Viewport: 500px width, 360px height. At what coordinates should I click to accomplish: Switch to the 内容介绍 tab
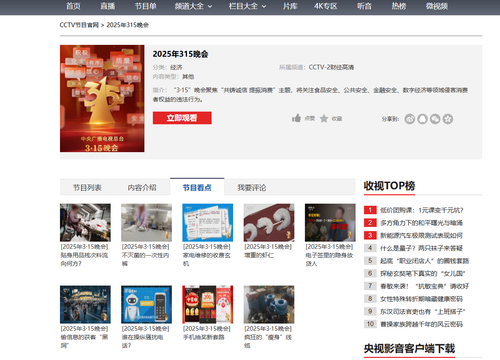(x=142, y=188)
